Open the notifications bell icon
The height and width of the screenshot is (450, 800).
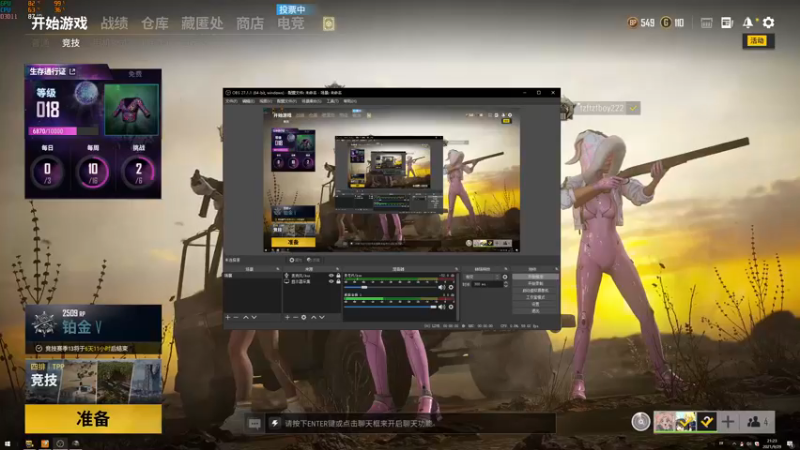[x=747, y=22]
